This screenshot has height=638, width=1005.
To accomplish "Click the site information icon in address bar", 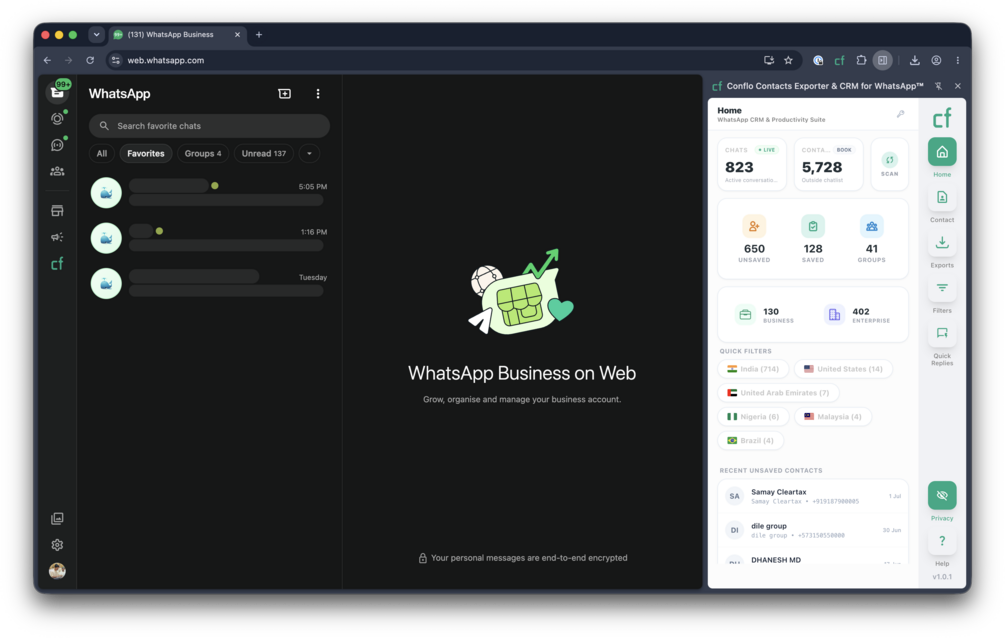I will tap(115, 60).
